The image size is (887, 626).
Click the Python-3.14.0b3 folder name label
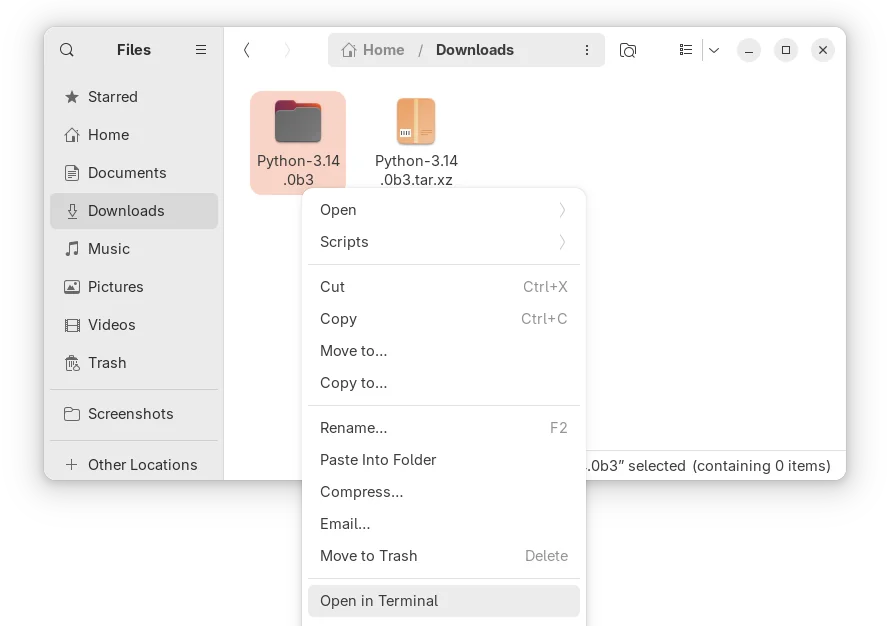click(298, 170)
